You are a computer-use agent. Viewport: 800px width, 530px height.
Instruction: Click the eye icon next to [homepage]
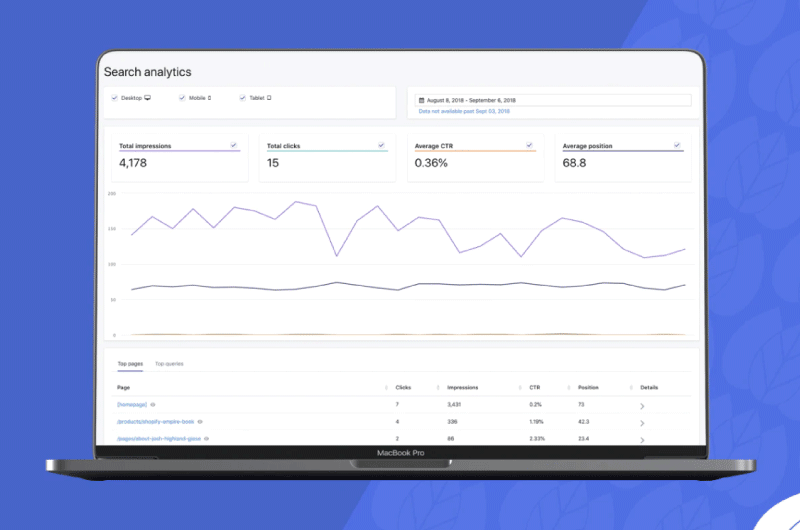pos(153,405)
